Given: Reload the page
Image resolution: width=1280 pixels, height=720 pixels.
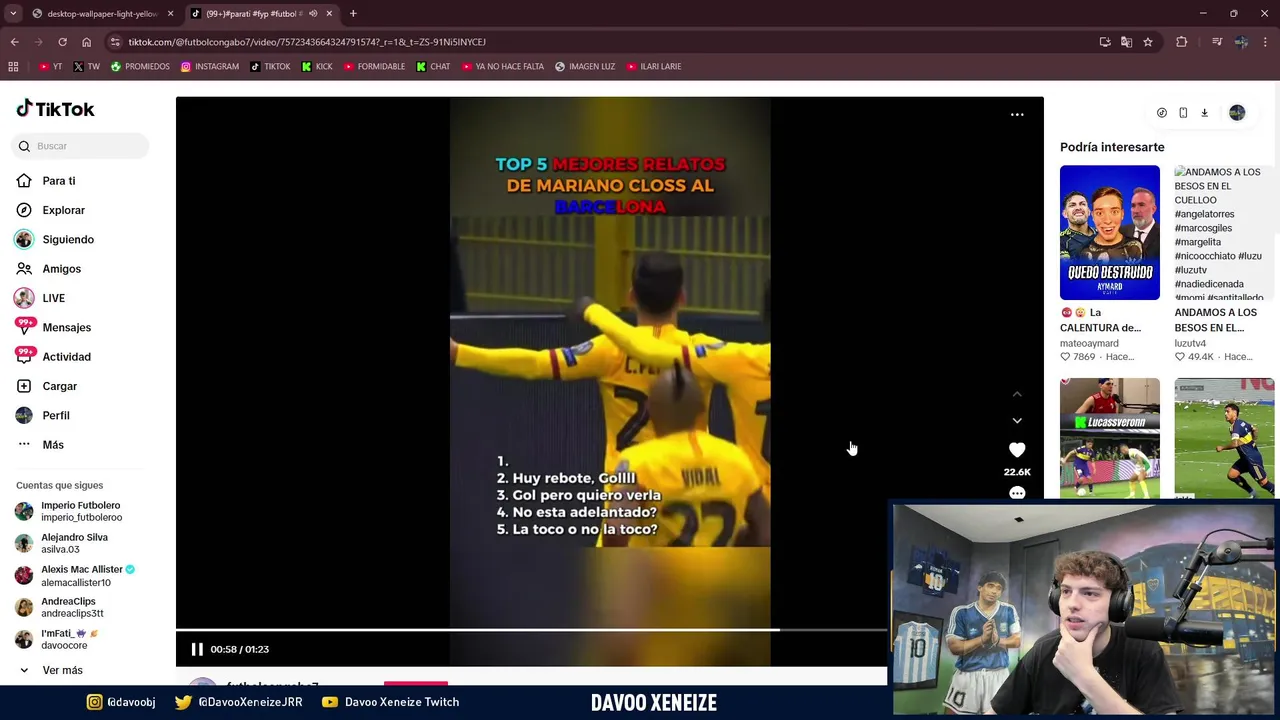Looking at the screenshot, I should tap(62, 42).
